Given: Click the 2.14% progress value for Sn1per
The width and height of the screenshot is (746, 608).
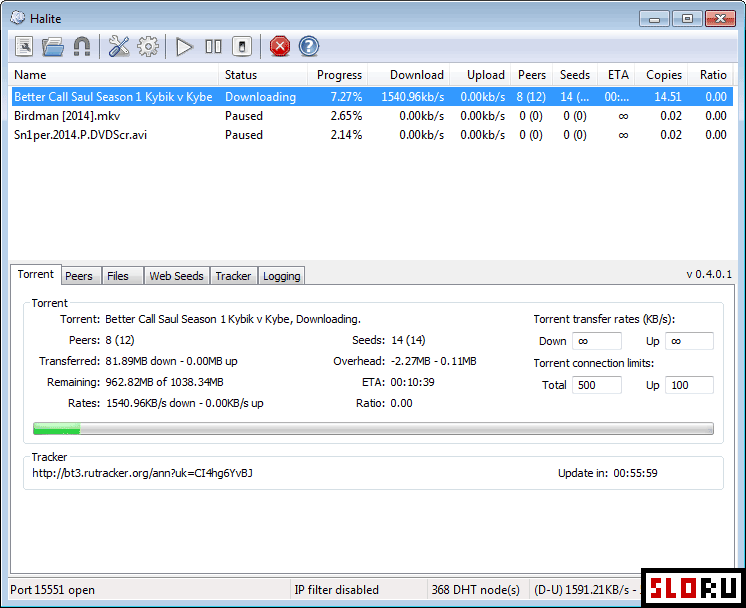Looking at the screenshot, I should tap(346, 135).
